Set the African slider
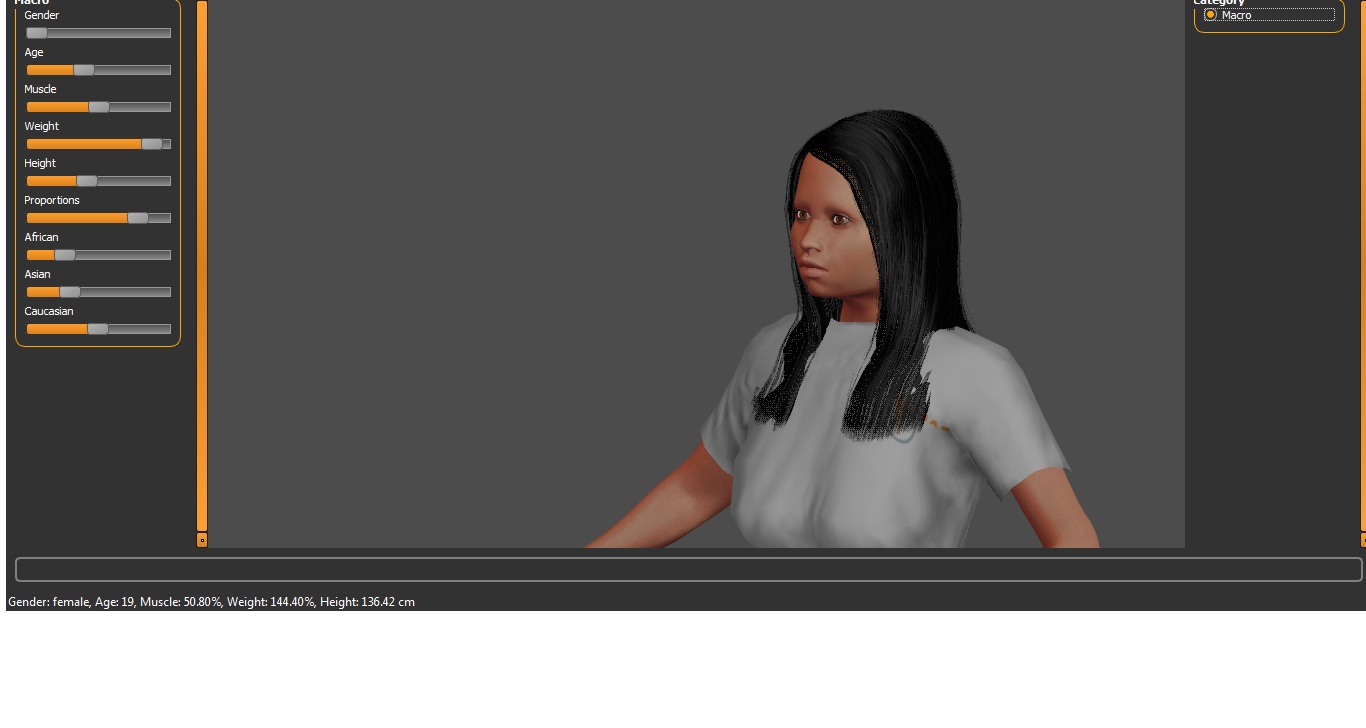 pyautogui.click(x=98, y=255)
